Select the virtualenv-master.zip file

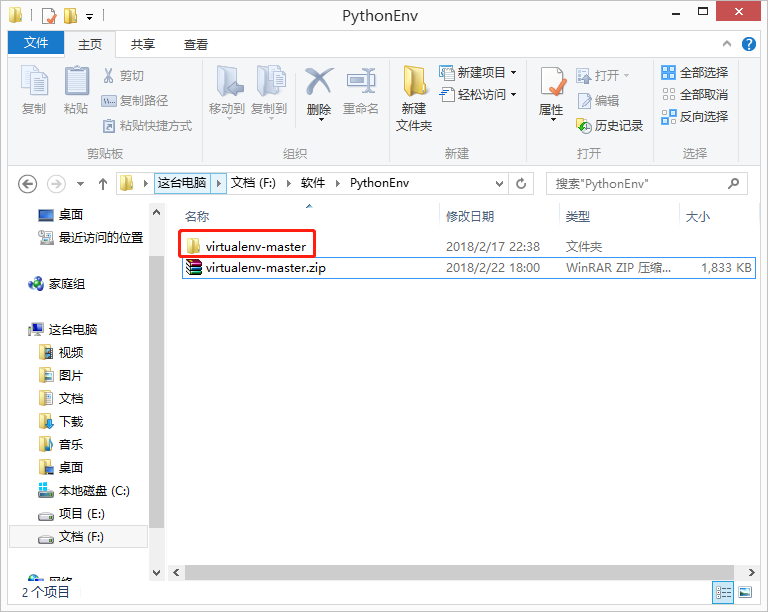pos(469,268)
